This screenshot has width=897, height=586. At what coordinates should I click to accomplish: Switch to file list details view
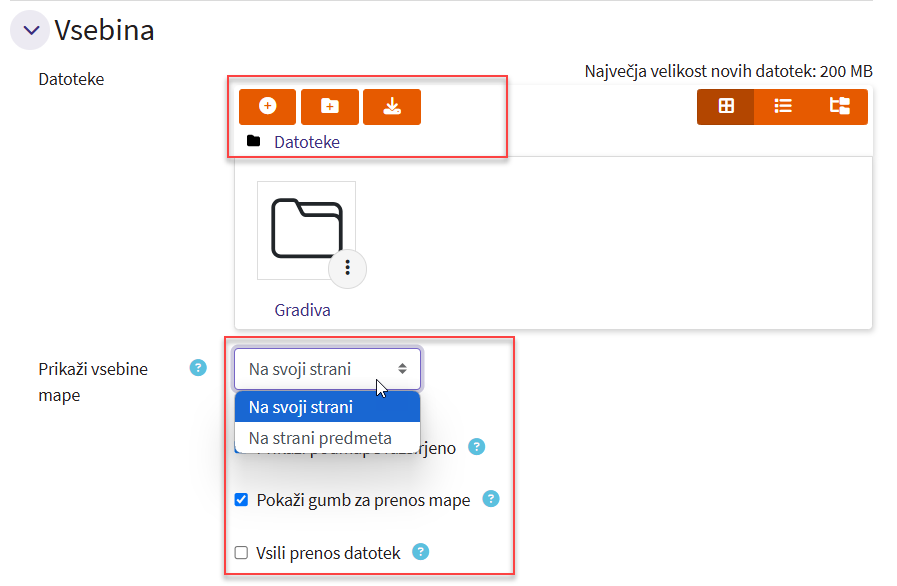point(783,106)
